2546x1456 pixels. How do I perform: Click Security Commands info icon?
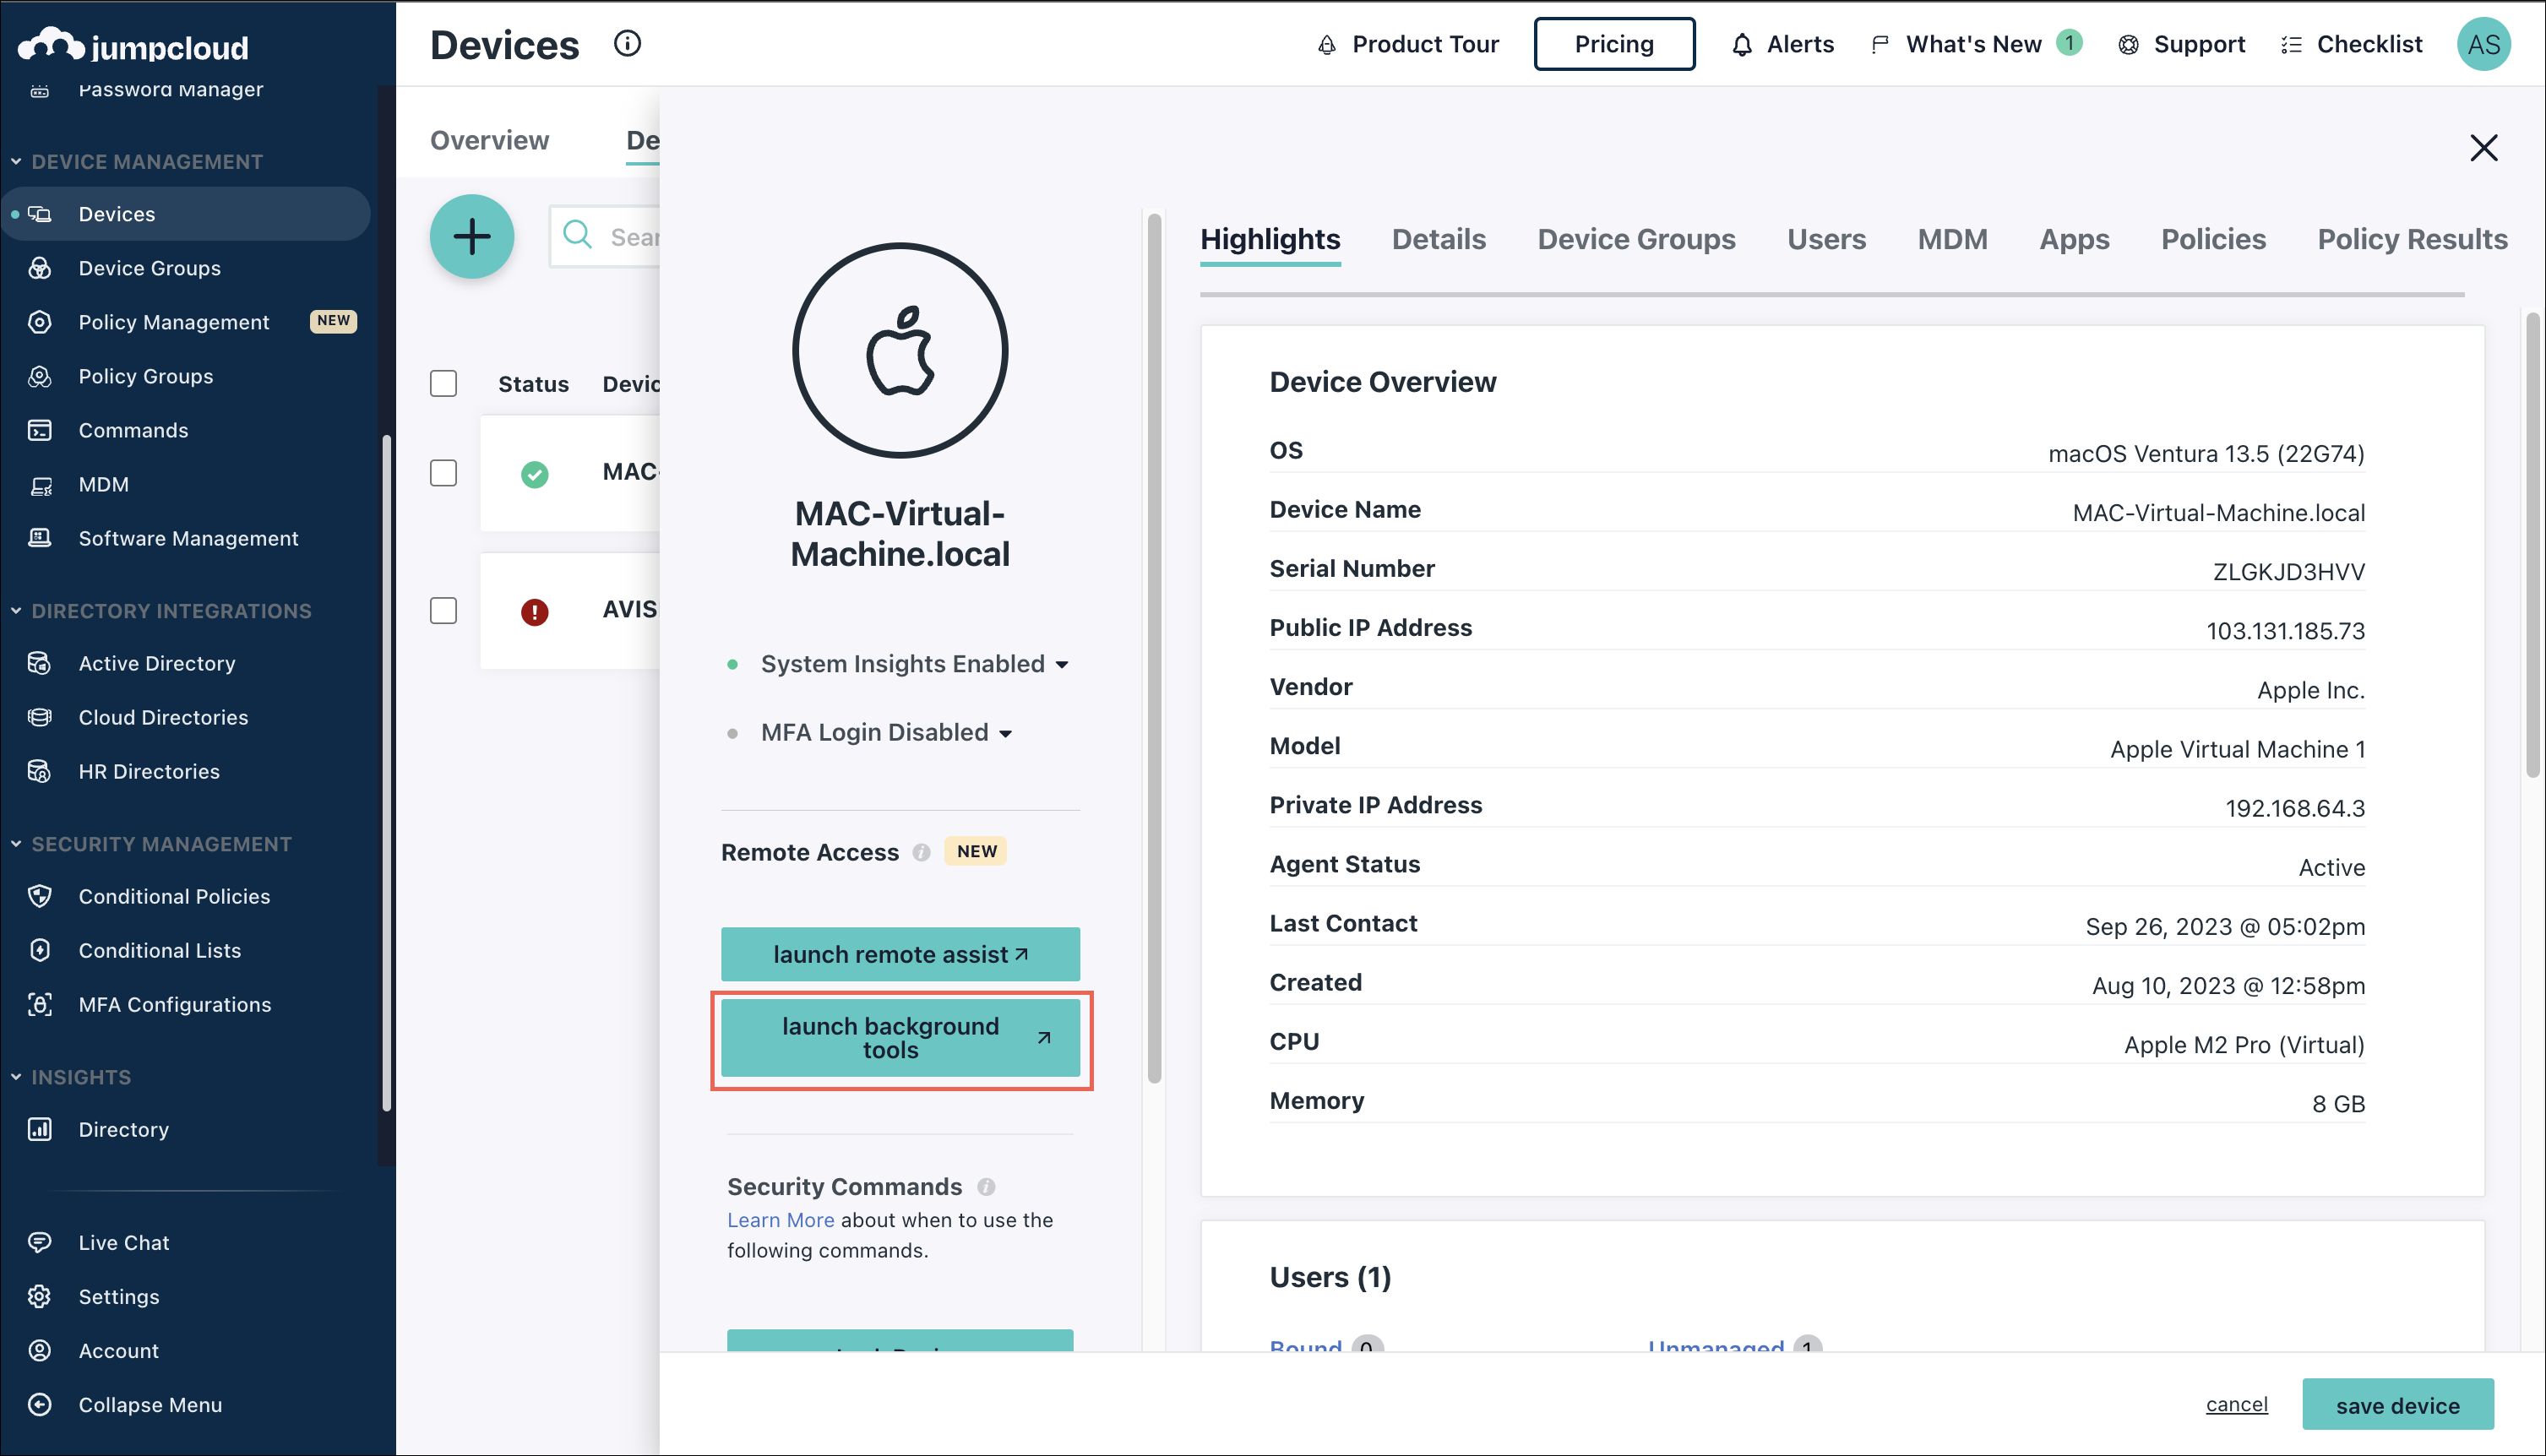pyautogui.click(x=986, y=1186)
